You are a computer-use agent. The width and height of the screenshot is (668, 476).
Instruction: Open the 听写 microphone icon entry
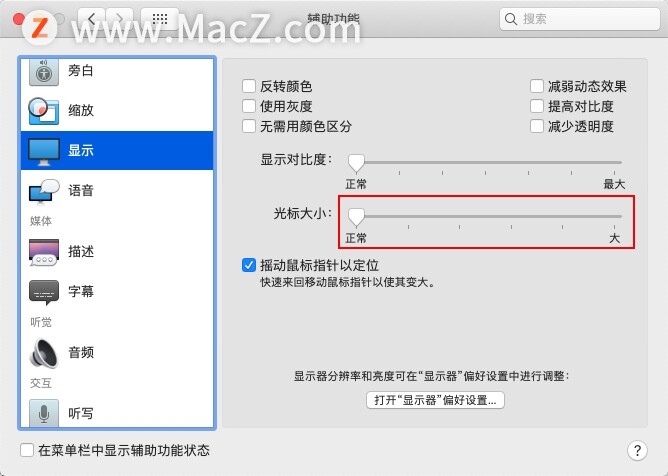(44, 413)
